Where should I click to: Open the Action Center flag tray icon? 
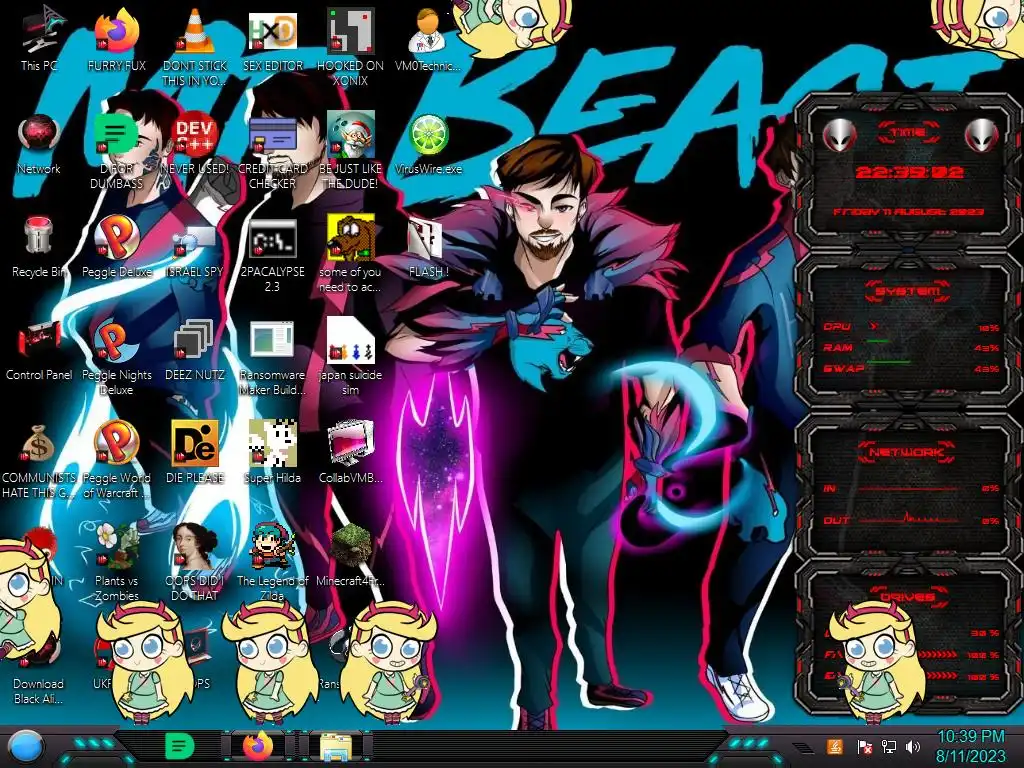(x=865, y=747)
